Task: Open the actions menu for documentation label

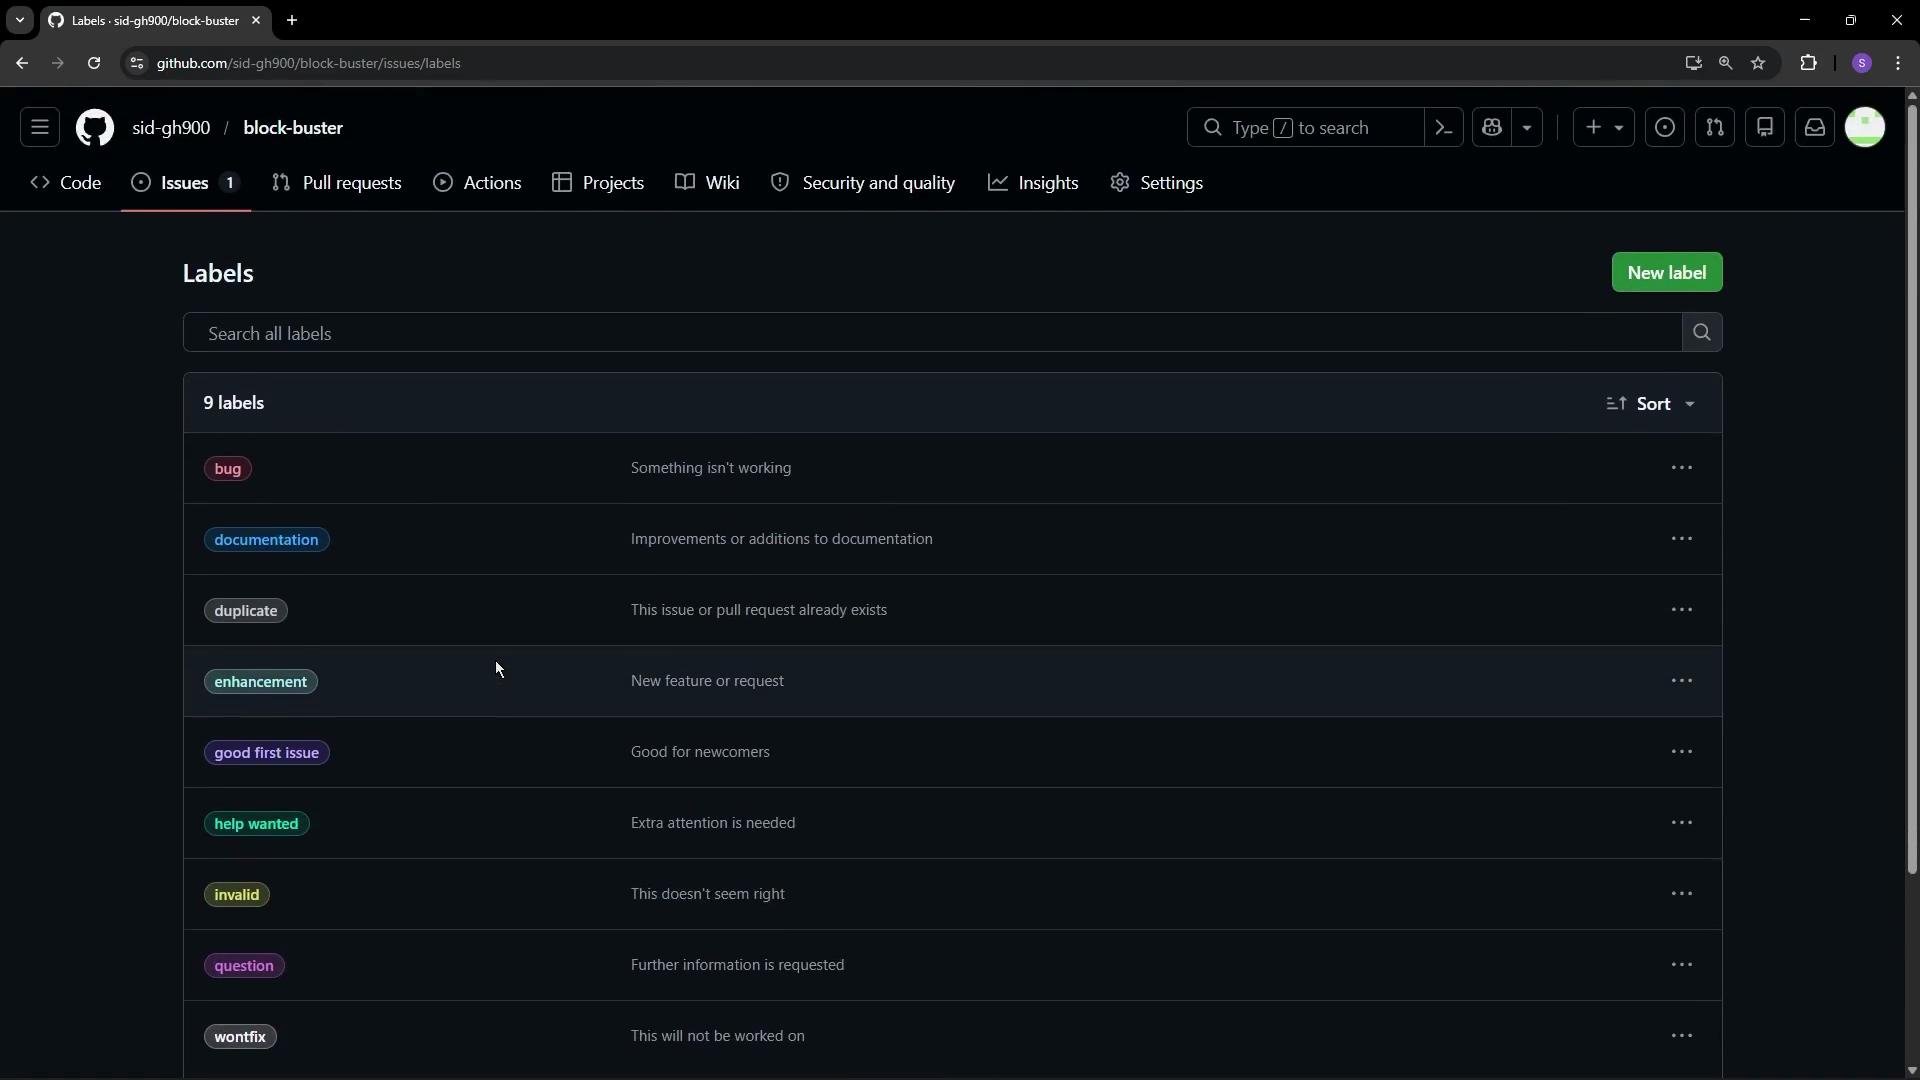Action: click(1682, 539)
